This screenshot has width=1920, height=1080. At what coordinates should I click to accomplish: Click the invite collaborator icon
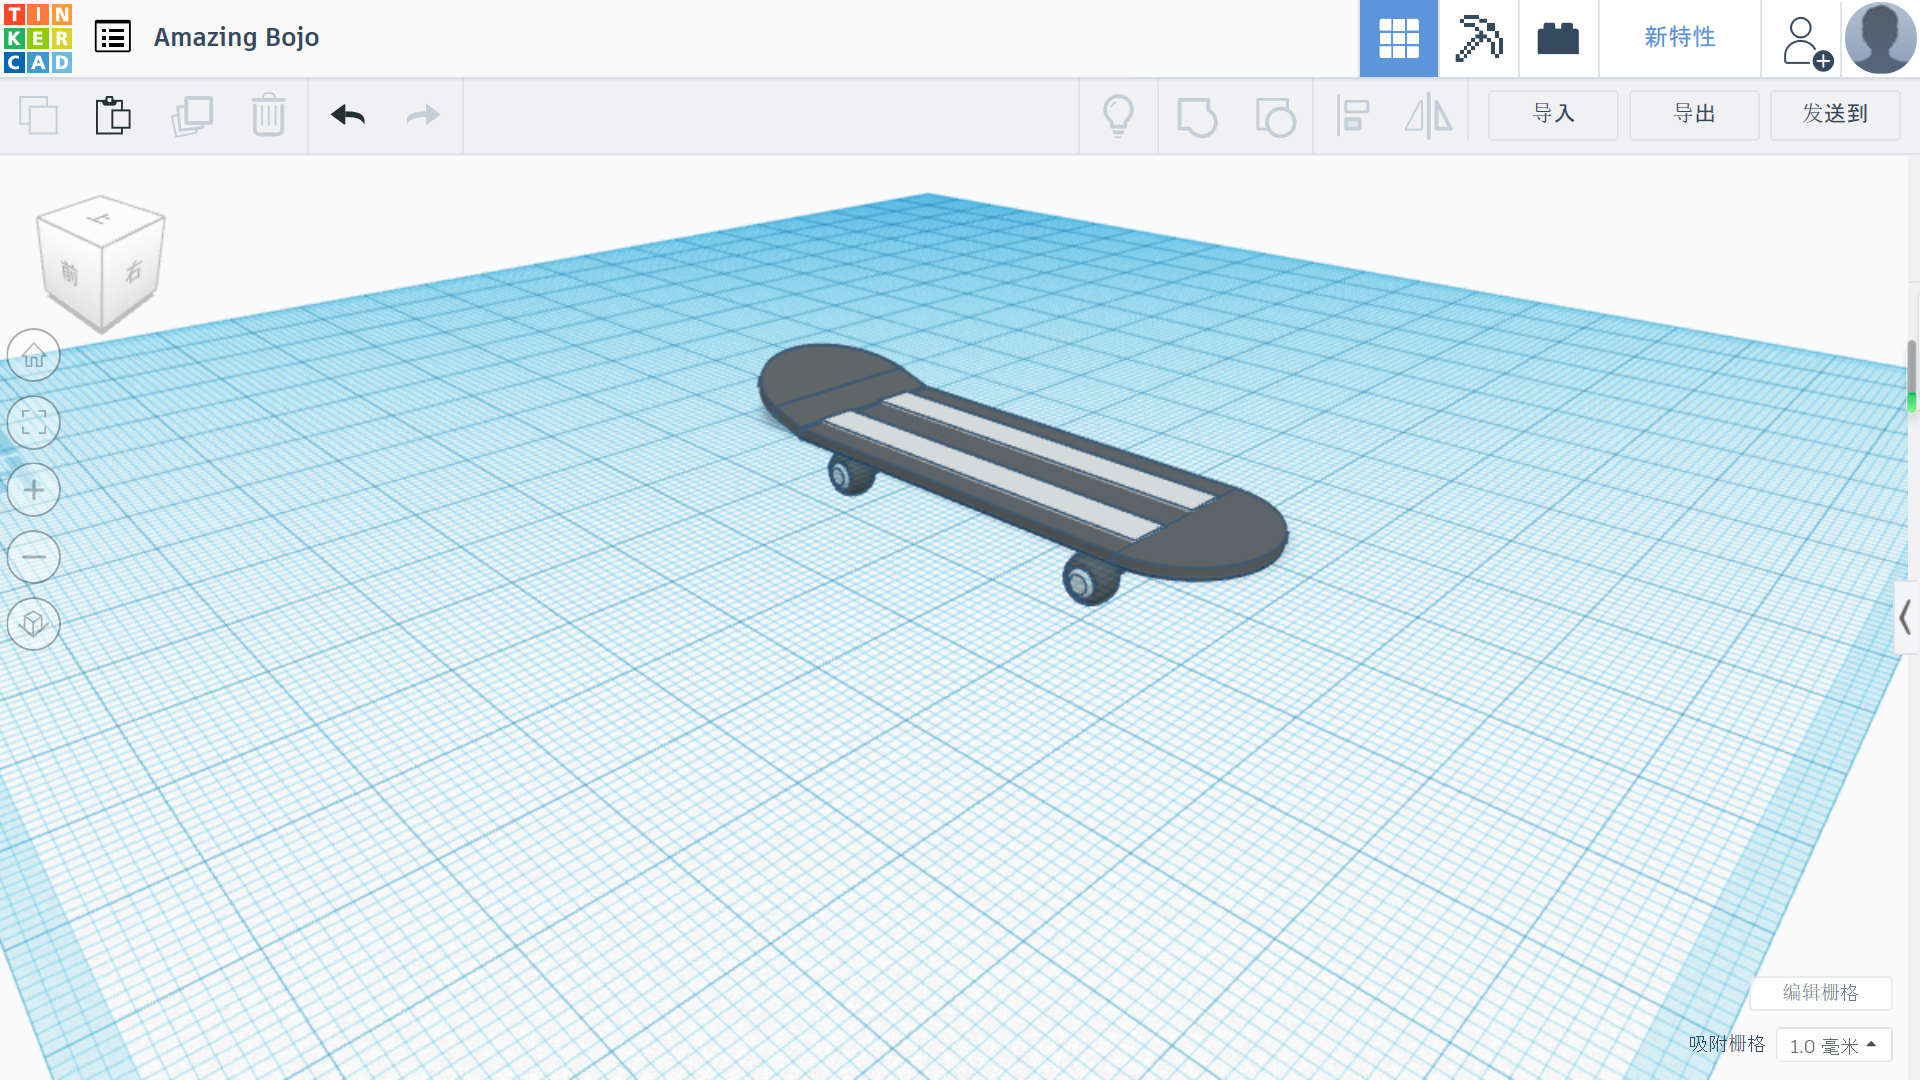pos(1806,42)
